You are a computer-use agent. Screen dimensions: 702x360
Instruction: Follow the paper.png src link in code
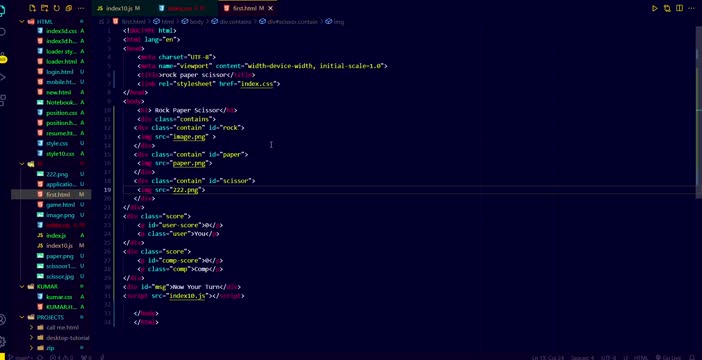[189, 163]
